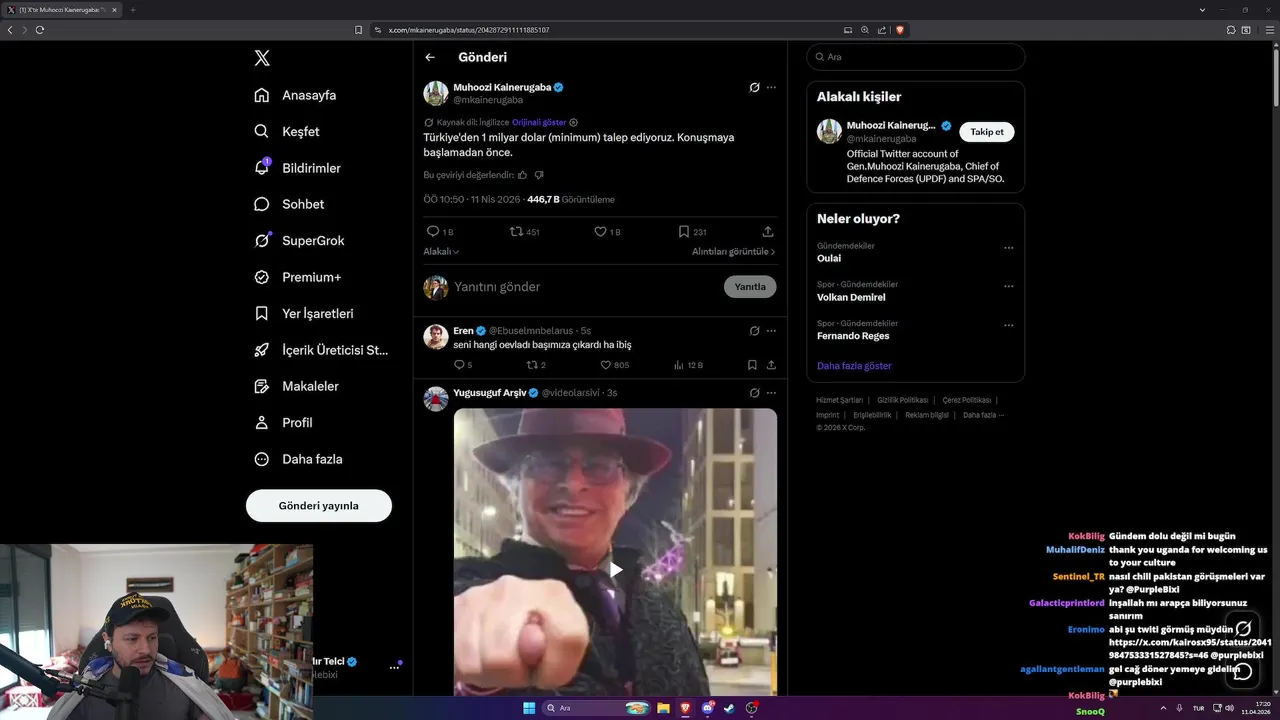Bookmark this page in the address bar
The image size is (1280, 720).
point(359,30)
